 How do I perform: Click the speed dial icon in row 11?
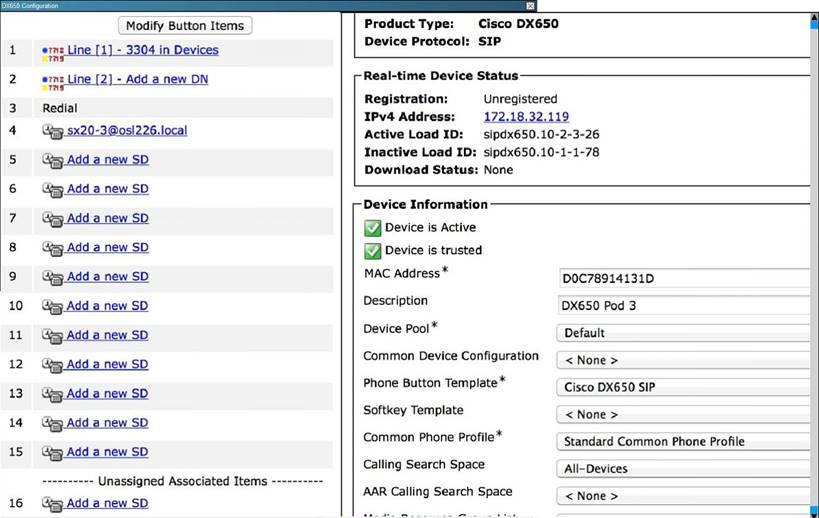[53, 335]
